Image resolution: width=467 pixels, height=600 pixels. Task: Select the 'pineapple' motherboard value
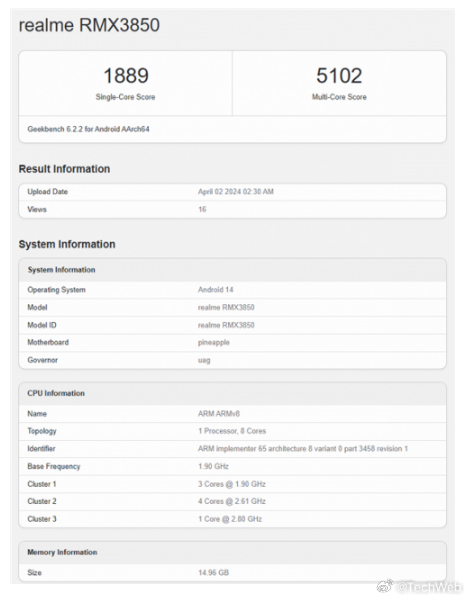pos(214,342)
